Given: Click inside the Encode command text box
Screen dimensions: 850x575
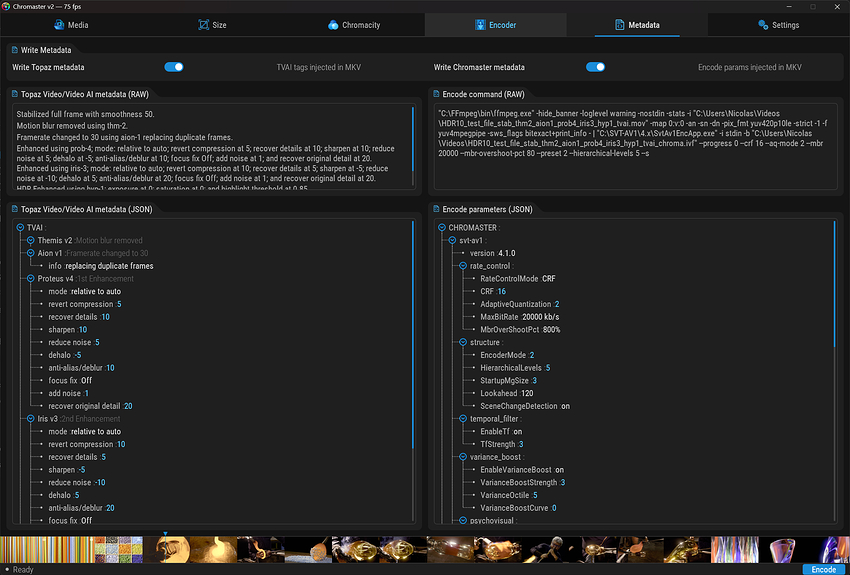Looking at the screenshot, I should 635,147.
